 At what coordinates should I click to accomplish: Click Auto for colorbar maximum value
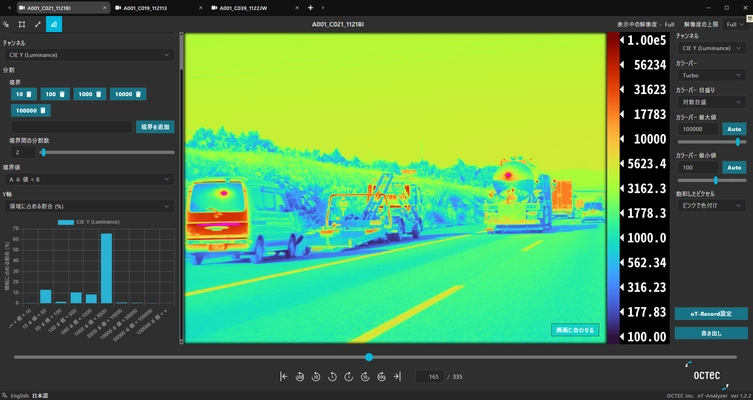pyautogui.click(x=734, y=128)
